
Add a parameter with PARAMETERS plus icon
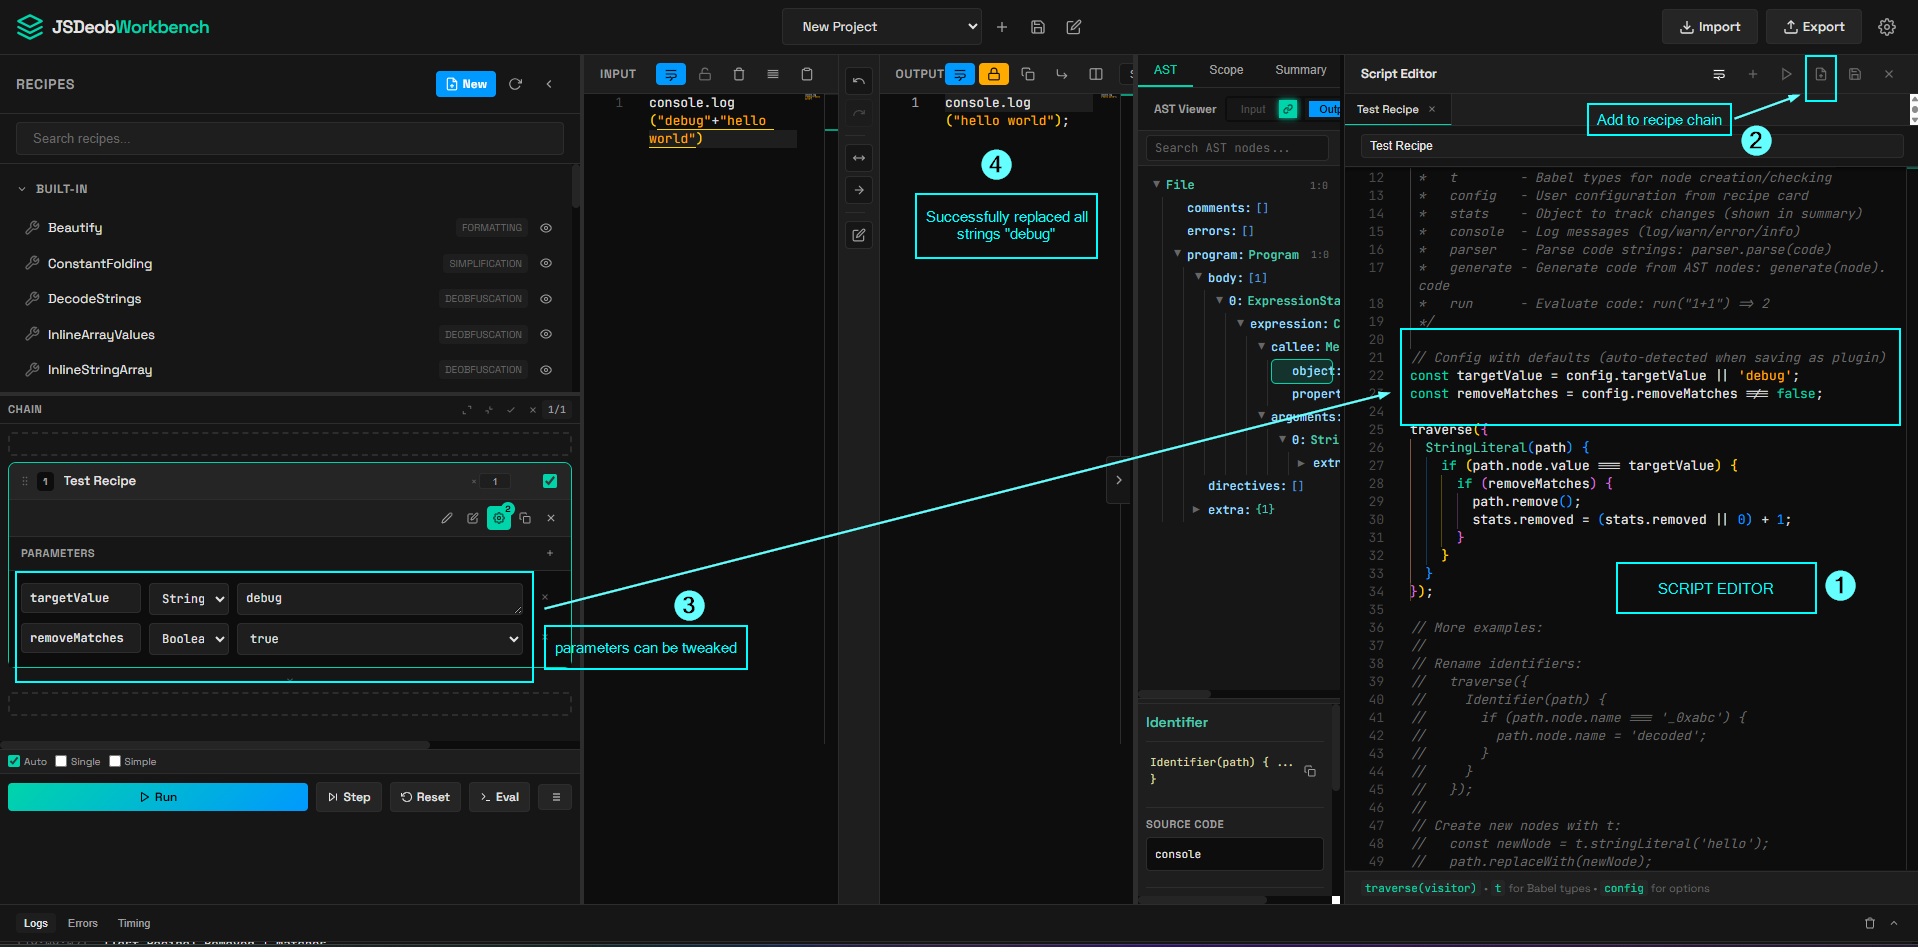coord(550,553)
